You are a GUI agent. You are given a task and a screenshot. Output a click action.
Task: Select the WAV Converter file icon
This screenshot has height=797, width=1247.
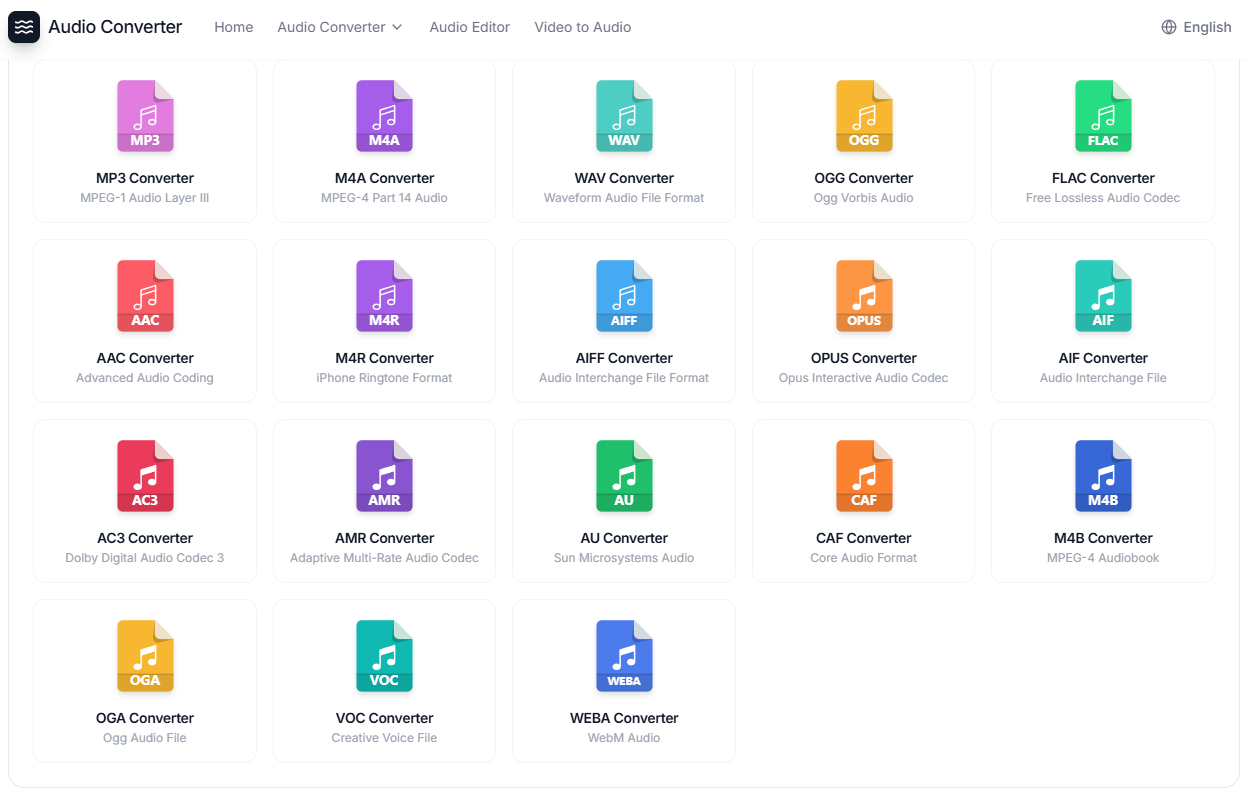(x=624, y=116)
